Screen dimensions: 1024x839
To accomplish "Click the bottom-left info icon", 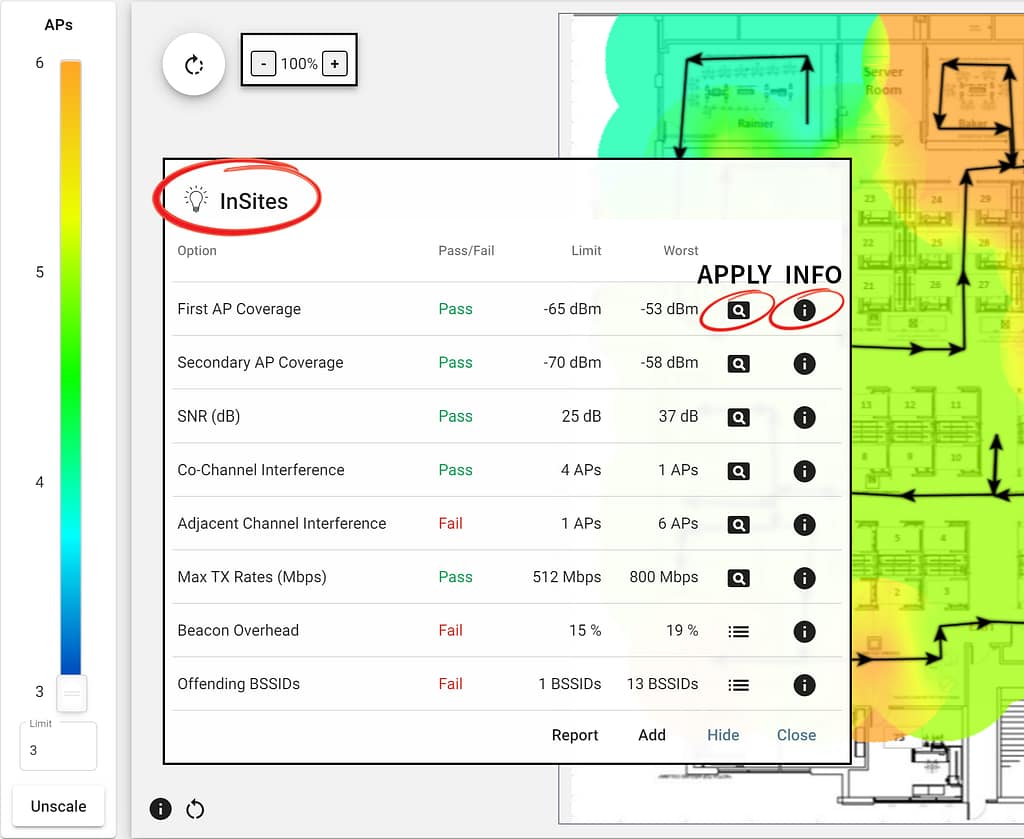I will click(x=160, y=809).
